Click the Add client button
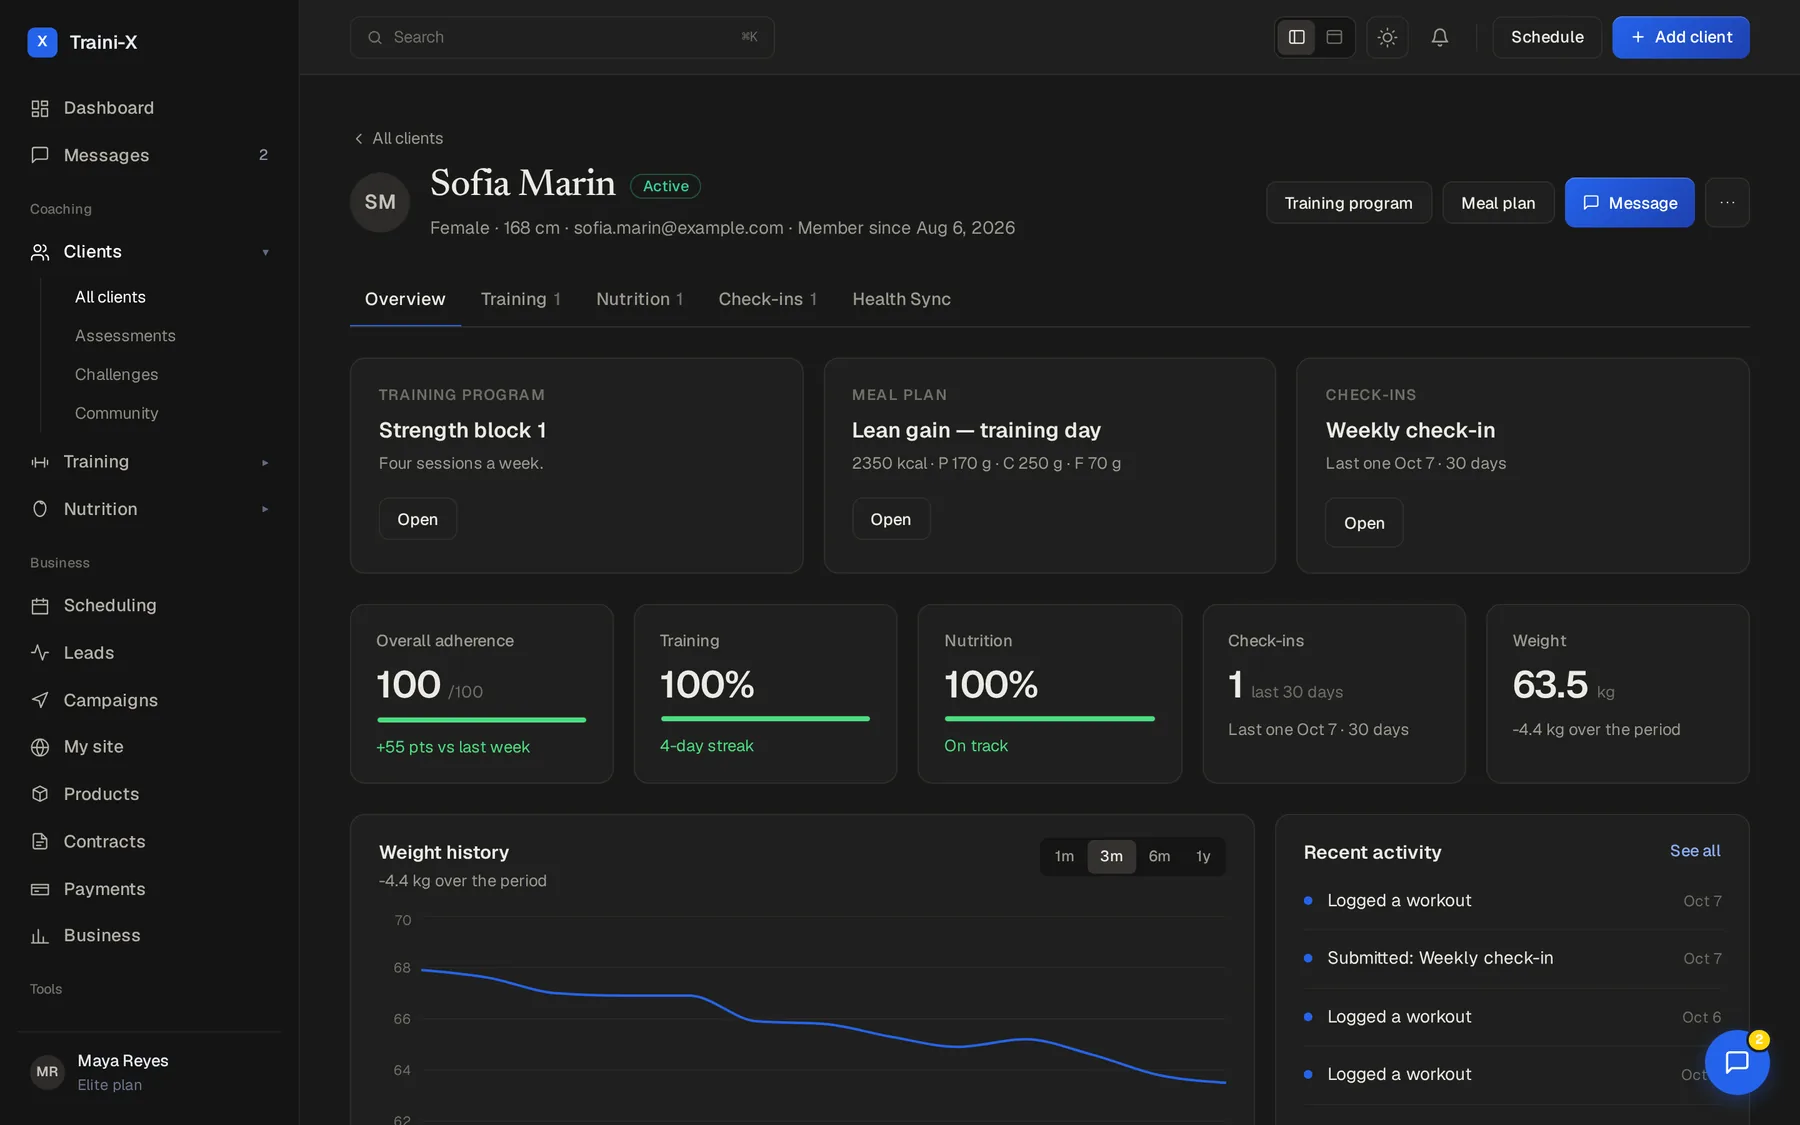This screenshot has width=1800, height=1125. click(x=1680, y=37)
